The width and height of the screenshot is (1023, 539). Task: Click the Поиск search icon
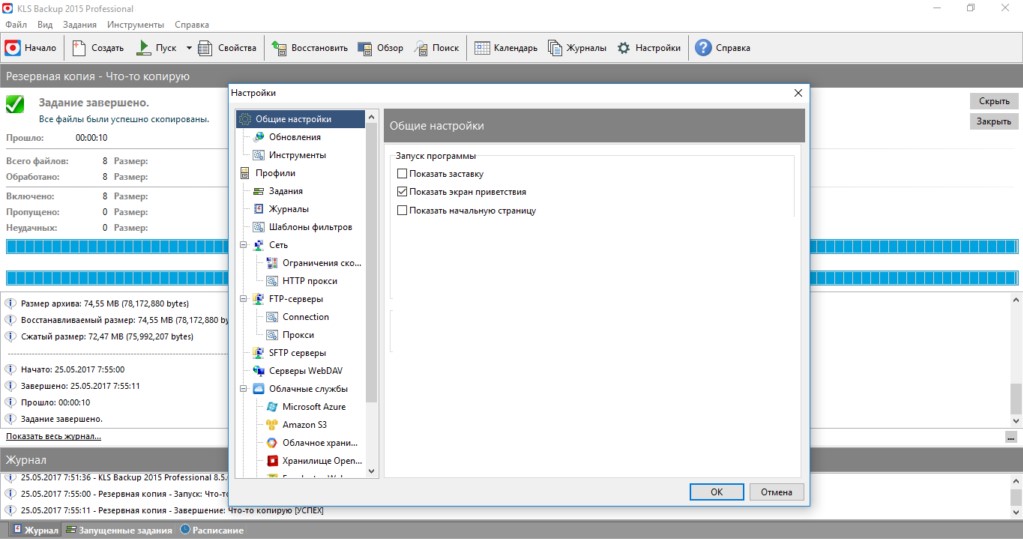click(x=421, y=48)
